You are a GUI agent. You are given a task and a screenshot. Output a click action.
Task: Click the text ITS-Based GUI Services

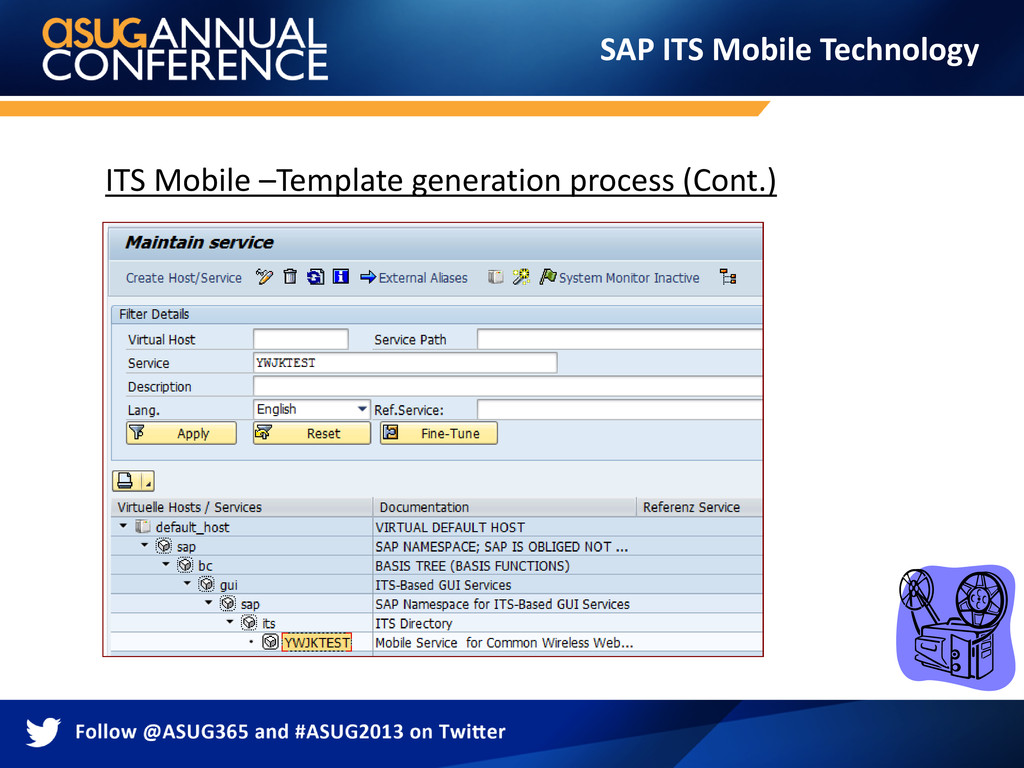click(443, 585)
